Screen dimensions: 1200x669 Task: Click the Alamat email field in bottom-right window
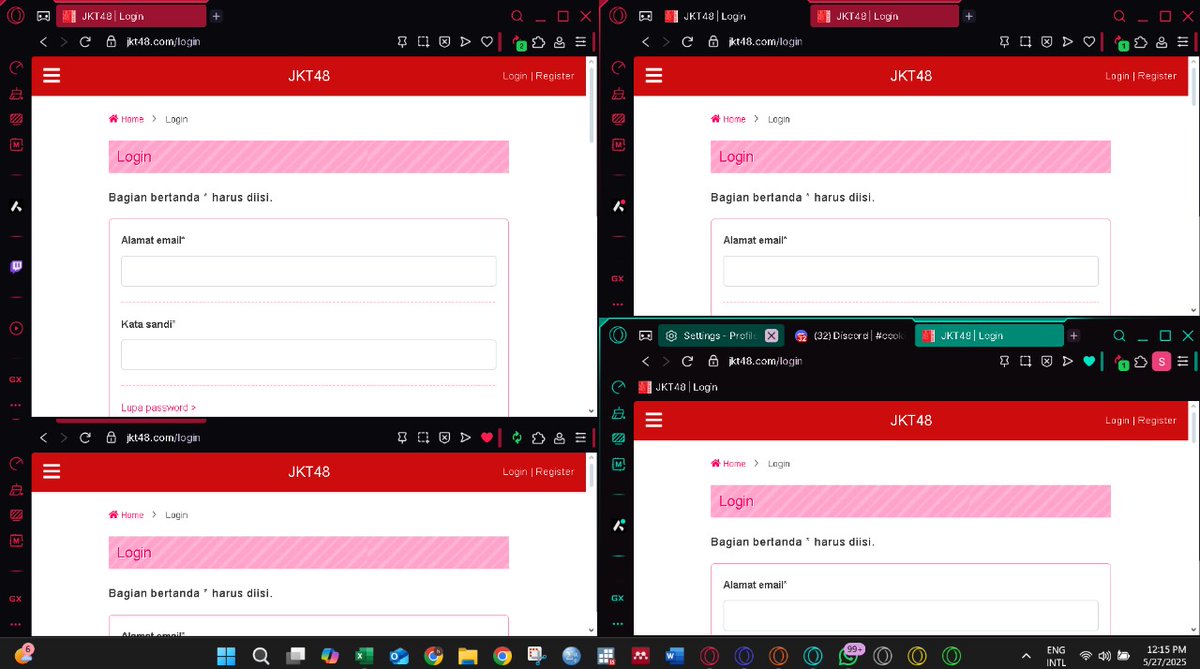click(x=911, y=615)
